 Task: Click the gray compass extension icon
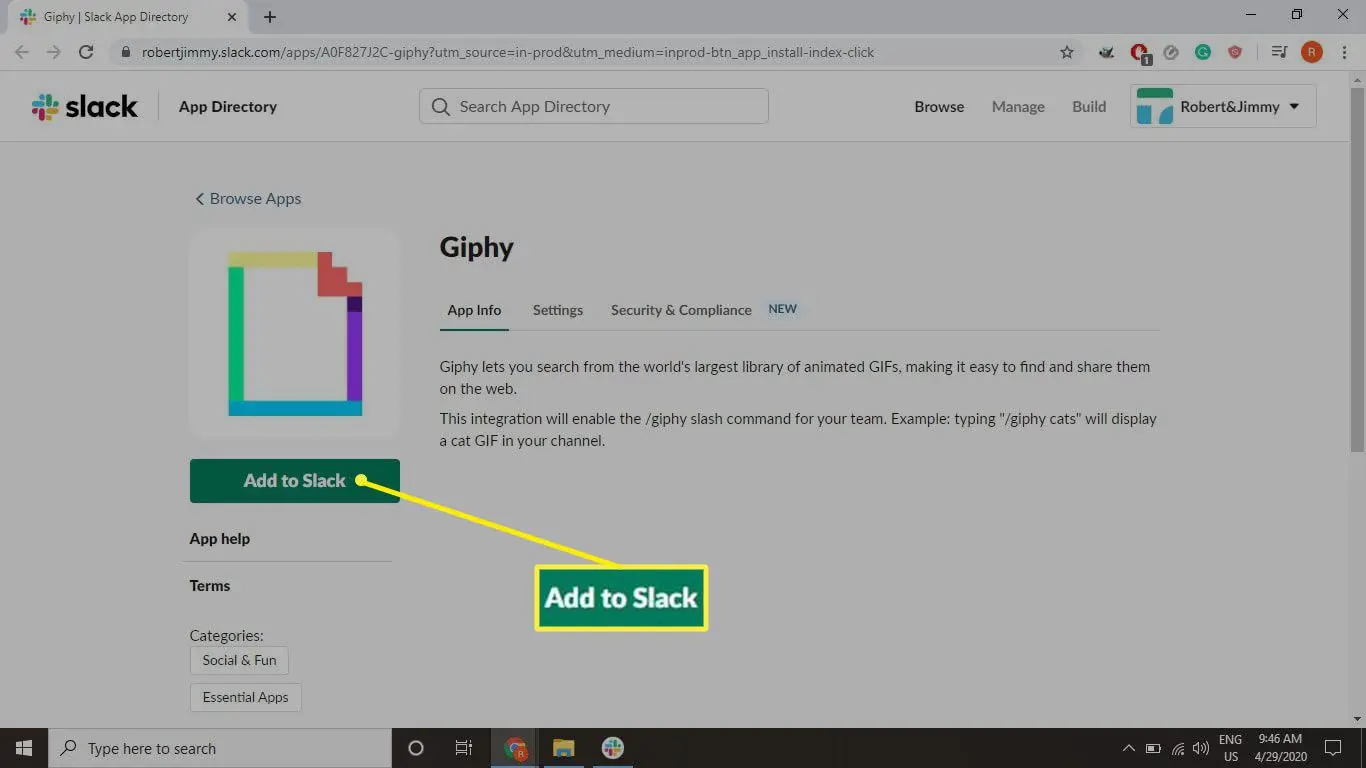click(x=1171, y=52)
